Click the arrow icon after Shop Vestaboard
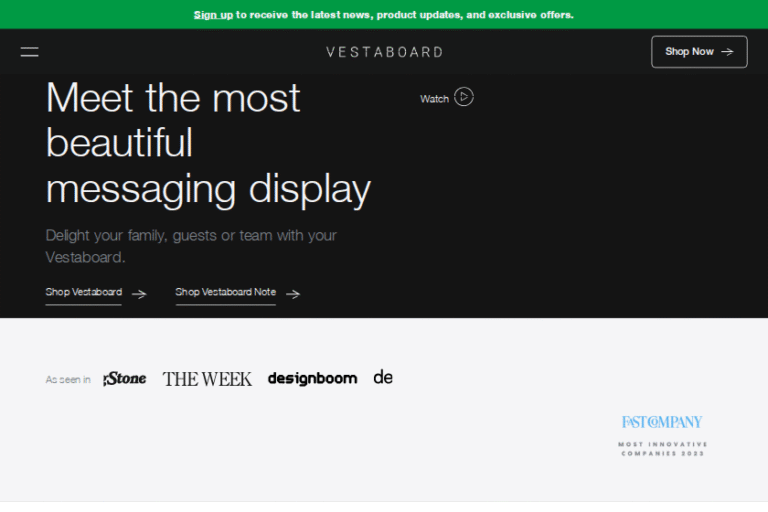 click(x=139, y=294)
